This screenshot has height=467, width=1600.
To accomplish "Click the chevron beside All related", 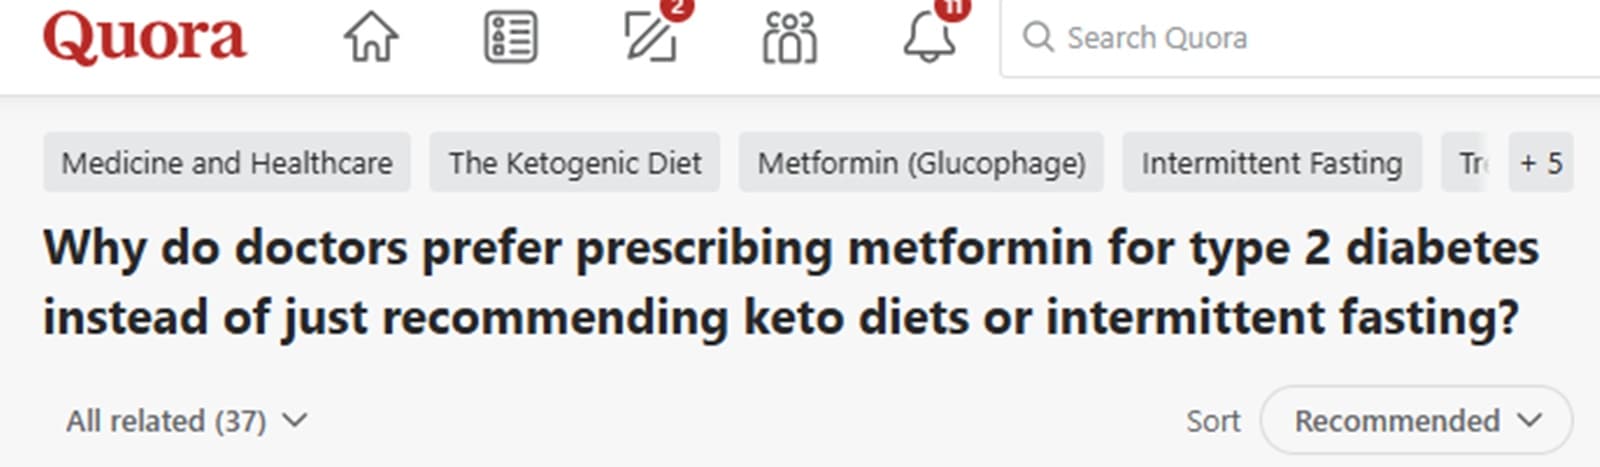I will click(x=294, y=421).
